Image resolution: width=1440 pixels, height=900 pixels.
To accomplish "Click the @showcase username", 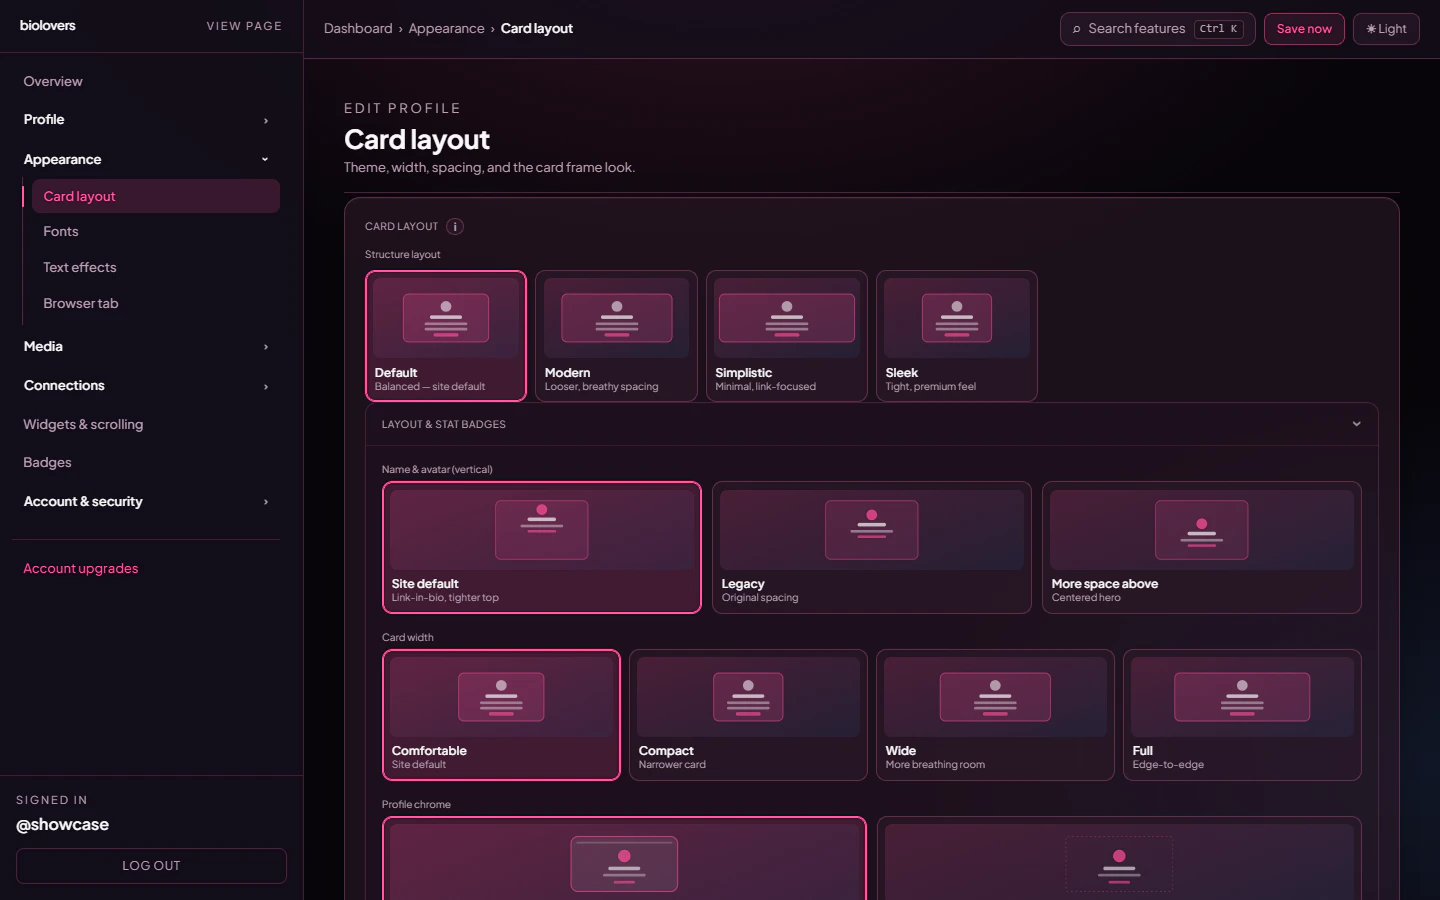I will [x=62, y=825].
